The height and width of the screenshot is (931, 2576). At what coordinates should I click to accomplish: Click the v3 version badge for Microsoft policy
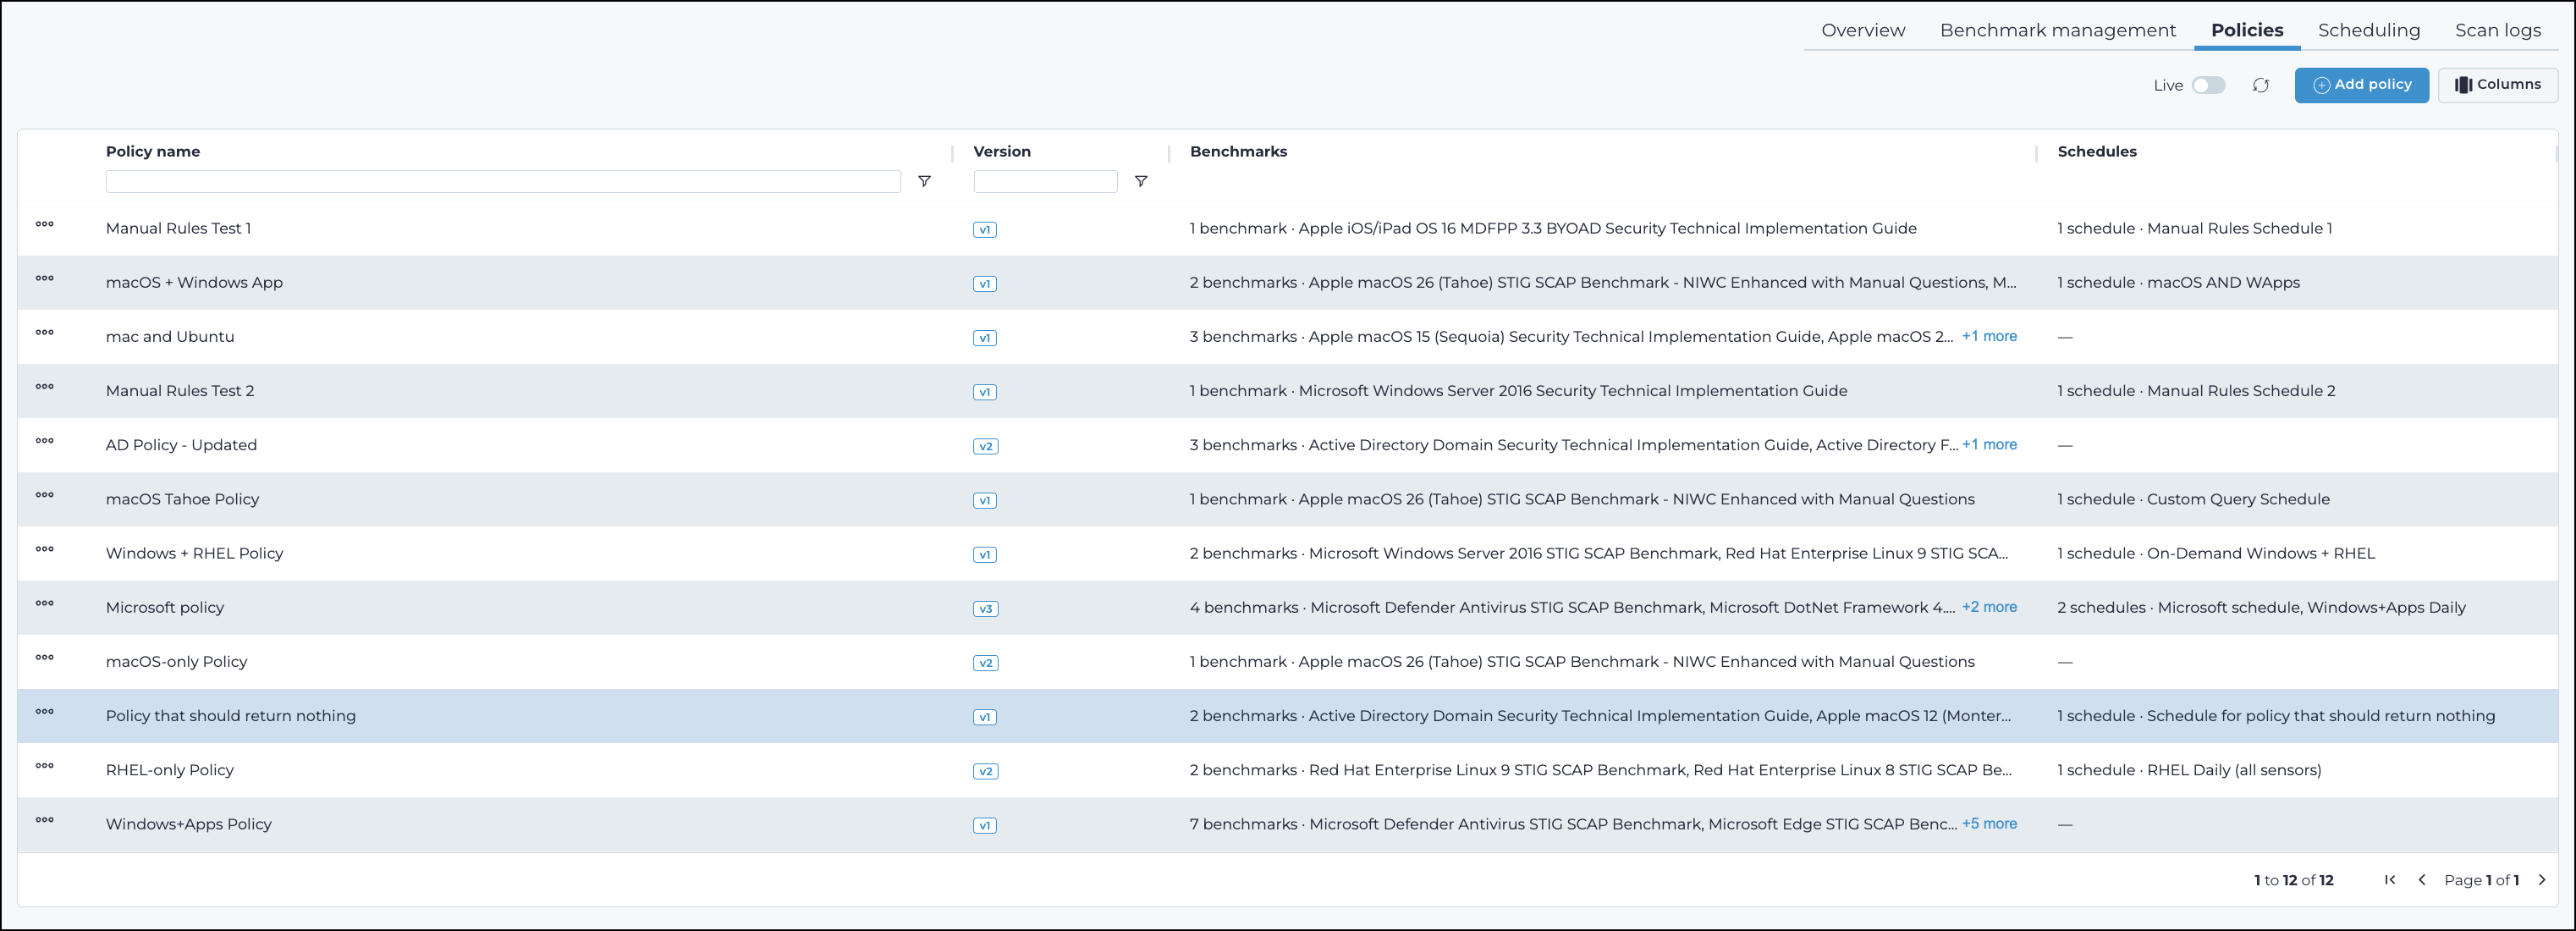click(x=985, y=609)
